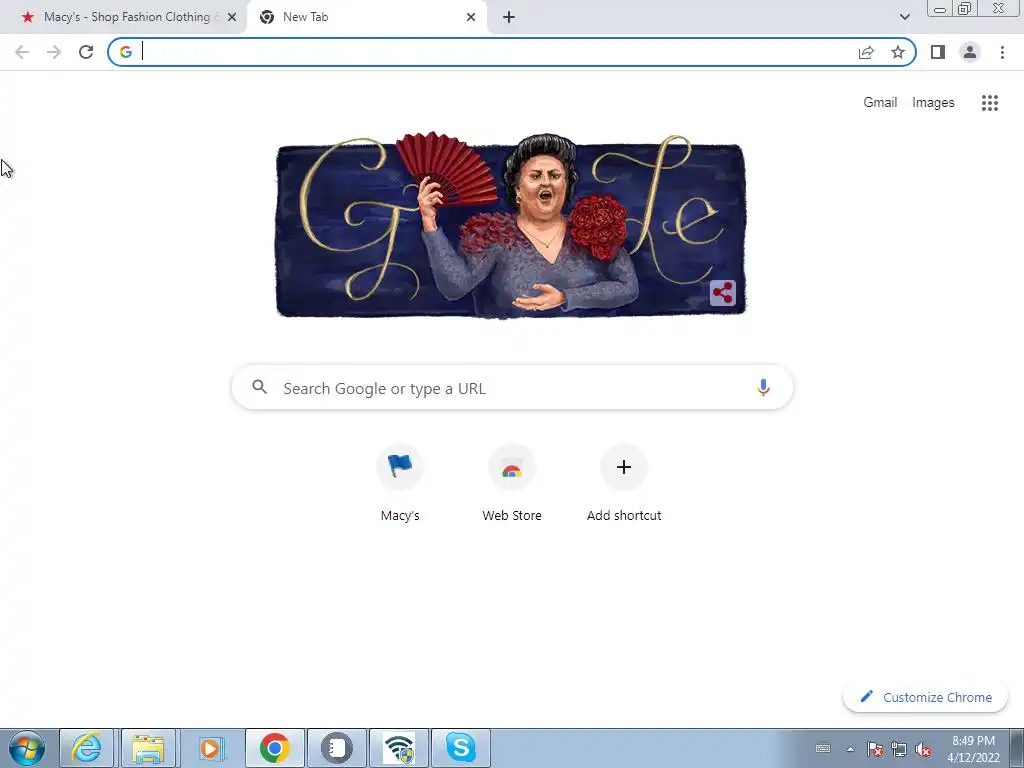Open the Gmail link
The width and height of the screenshot is (1024, 768).
click(880, 103)
